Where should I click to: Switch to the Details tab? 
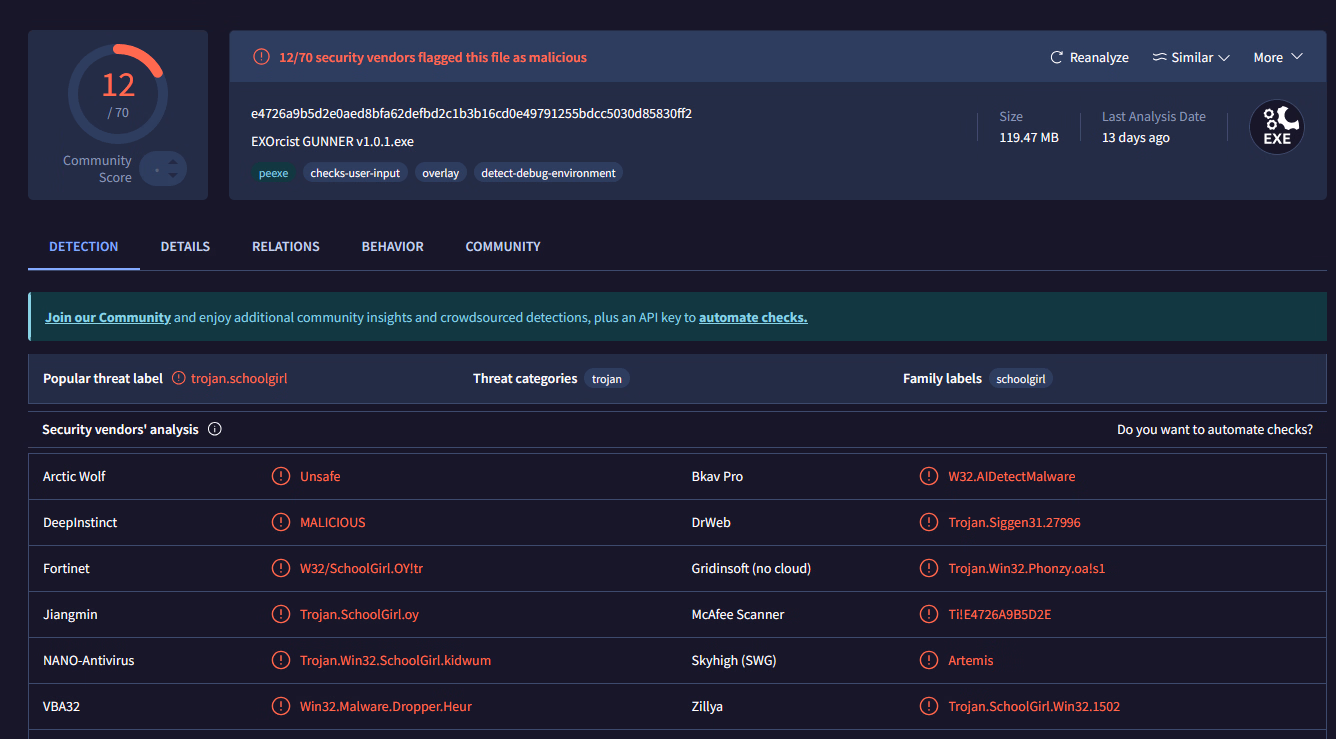[185, 246]
